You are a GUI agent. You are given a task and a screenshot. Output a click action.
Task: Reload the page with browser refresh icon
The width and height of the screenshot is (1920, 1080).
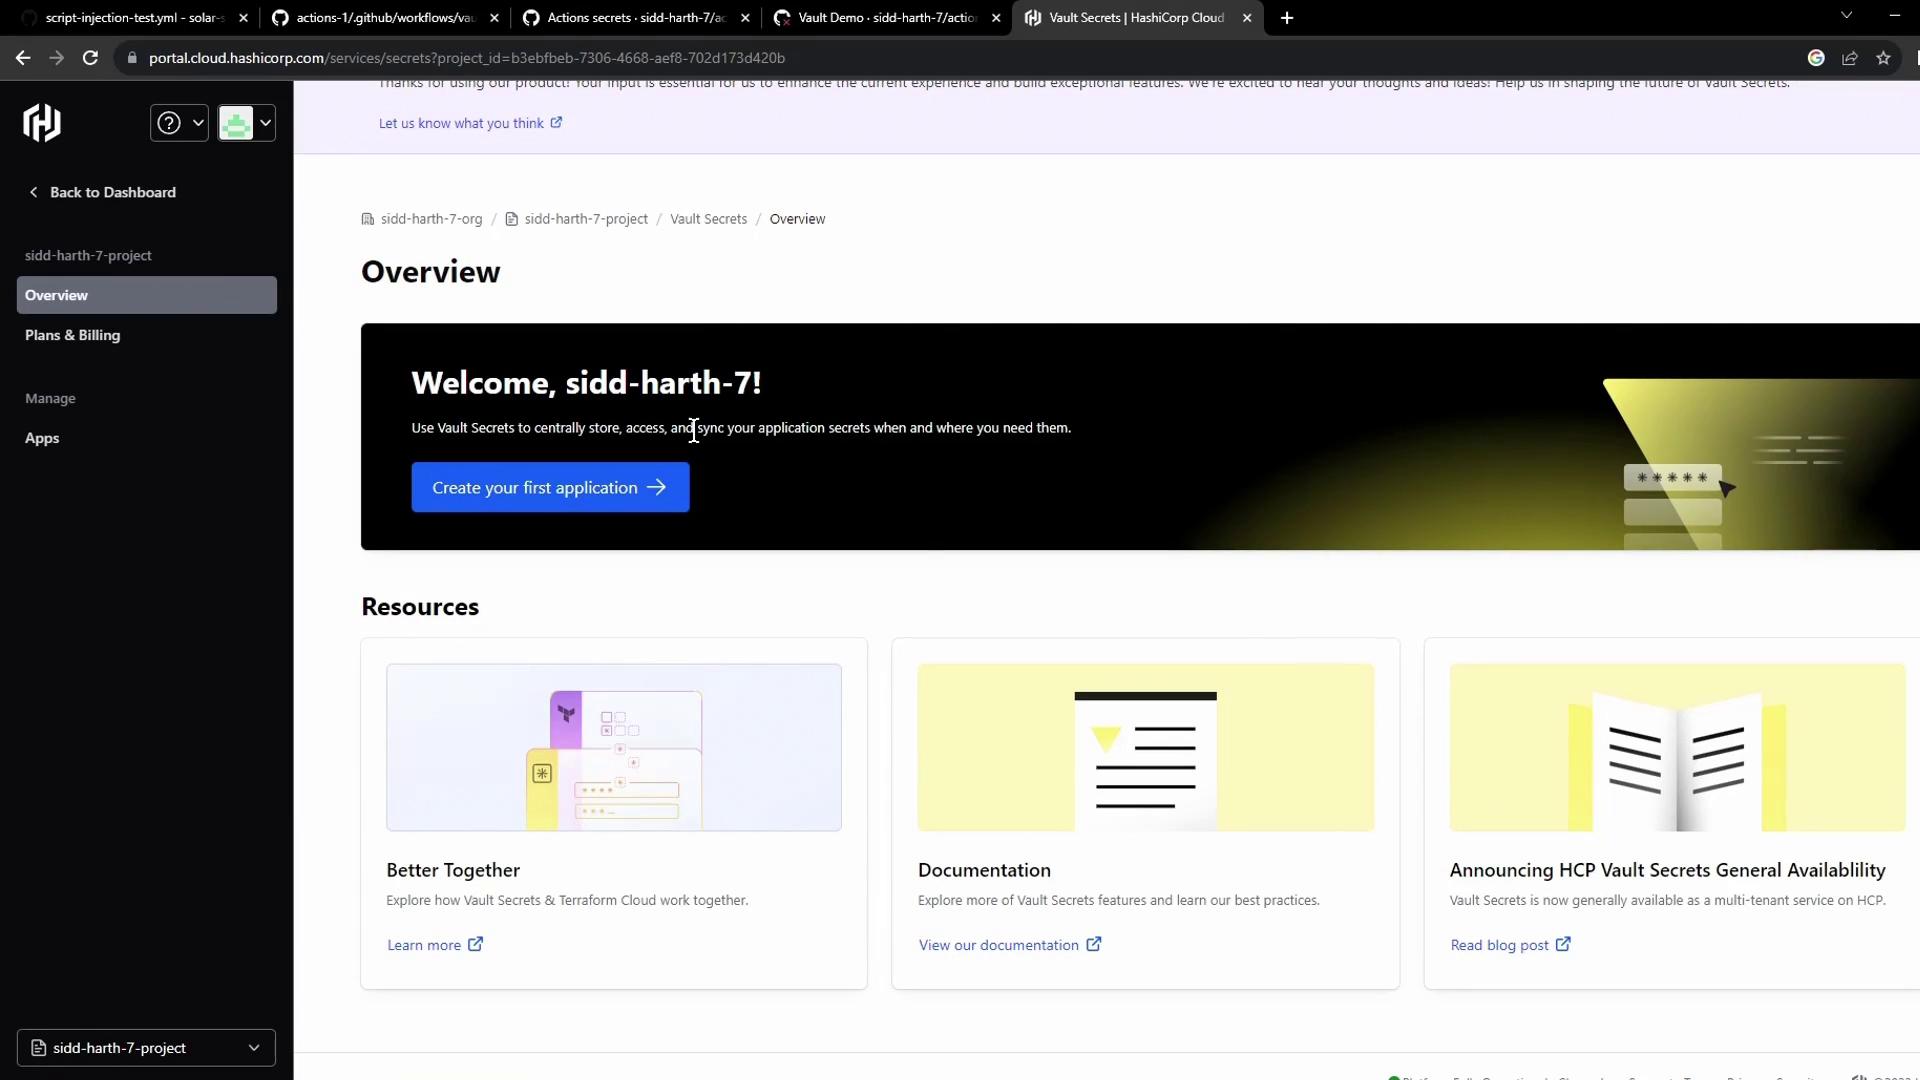coord(90,58)
